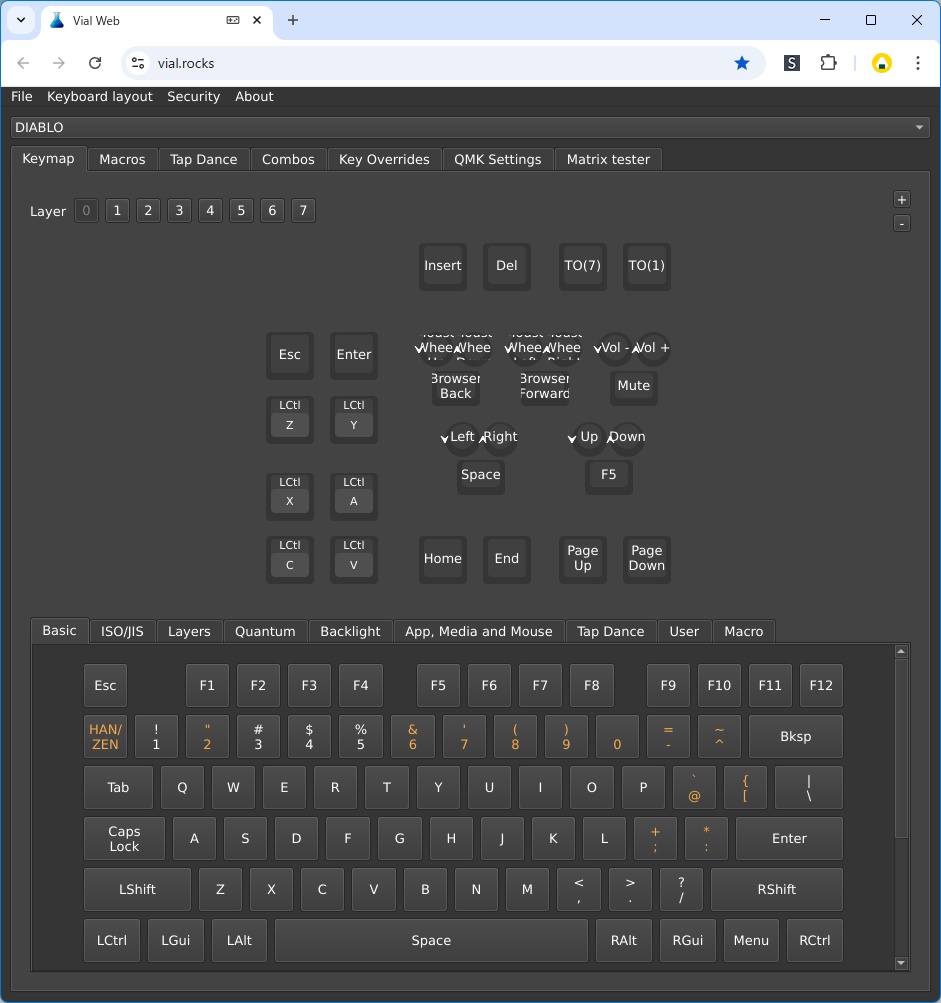The image size is (941, 1003).
Task: Switch to Layers keycode tab
Action: (189, 631)
